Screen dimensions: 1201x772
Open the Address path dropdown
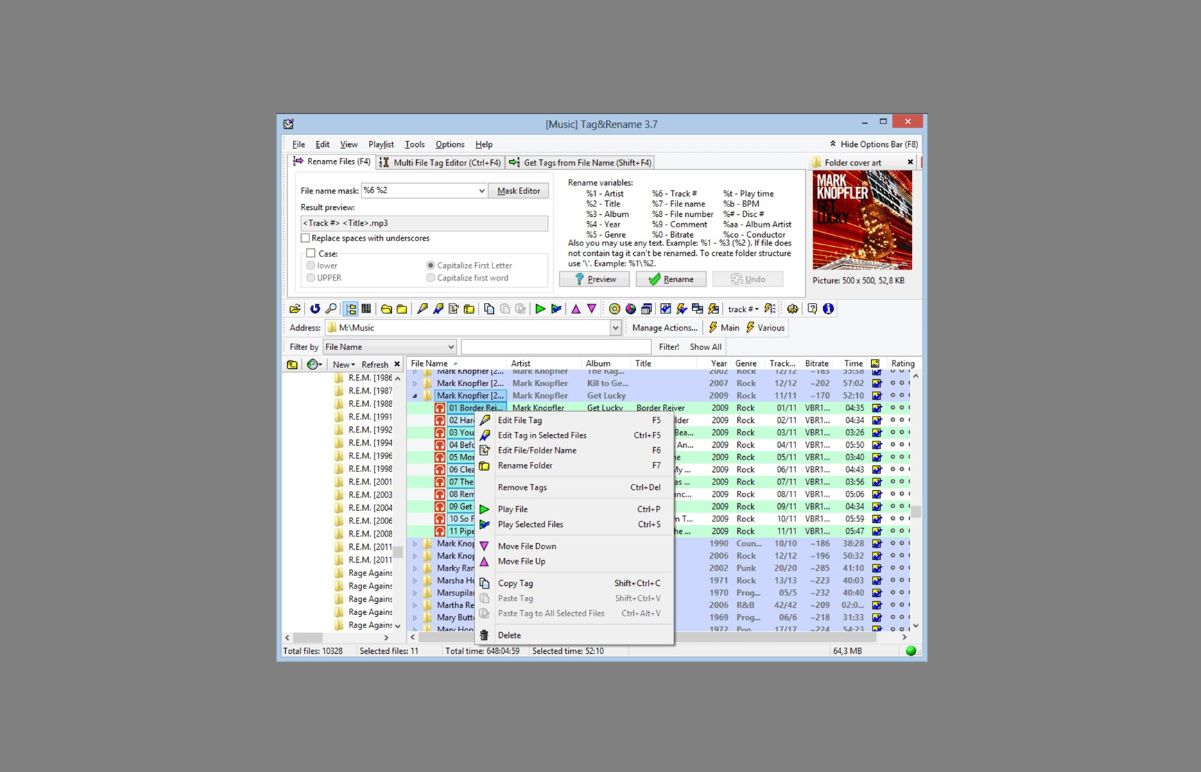pos(615,328)
